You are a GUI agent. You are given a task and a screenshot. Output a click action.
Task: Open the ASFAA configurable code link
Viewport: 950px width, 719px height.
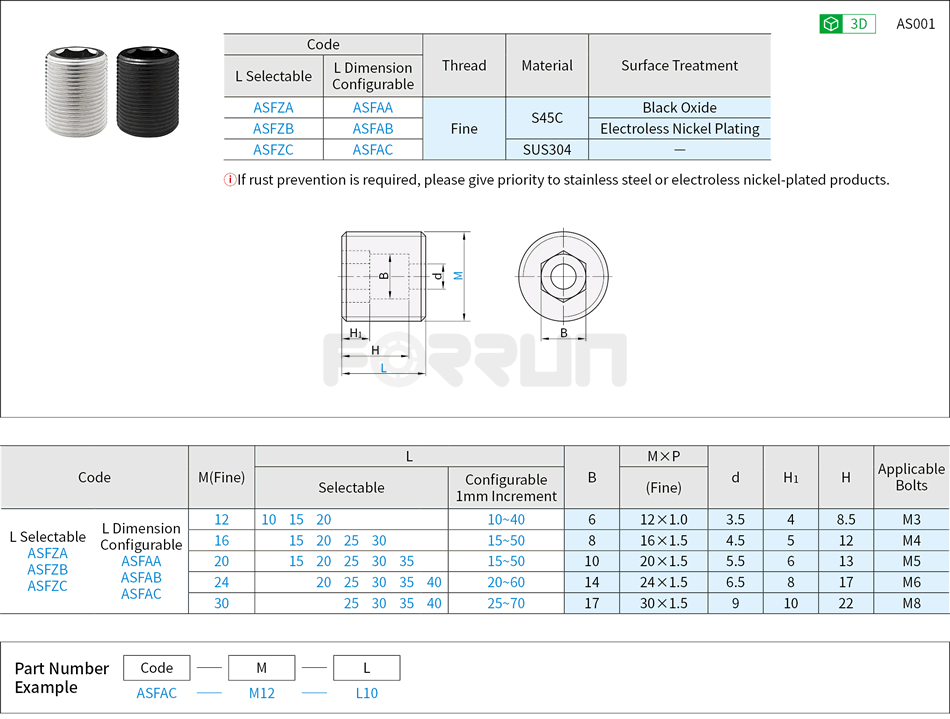click(373, 107)
